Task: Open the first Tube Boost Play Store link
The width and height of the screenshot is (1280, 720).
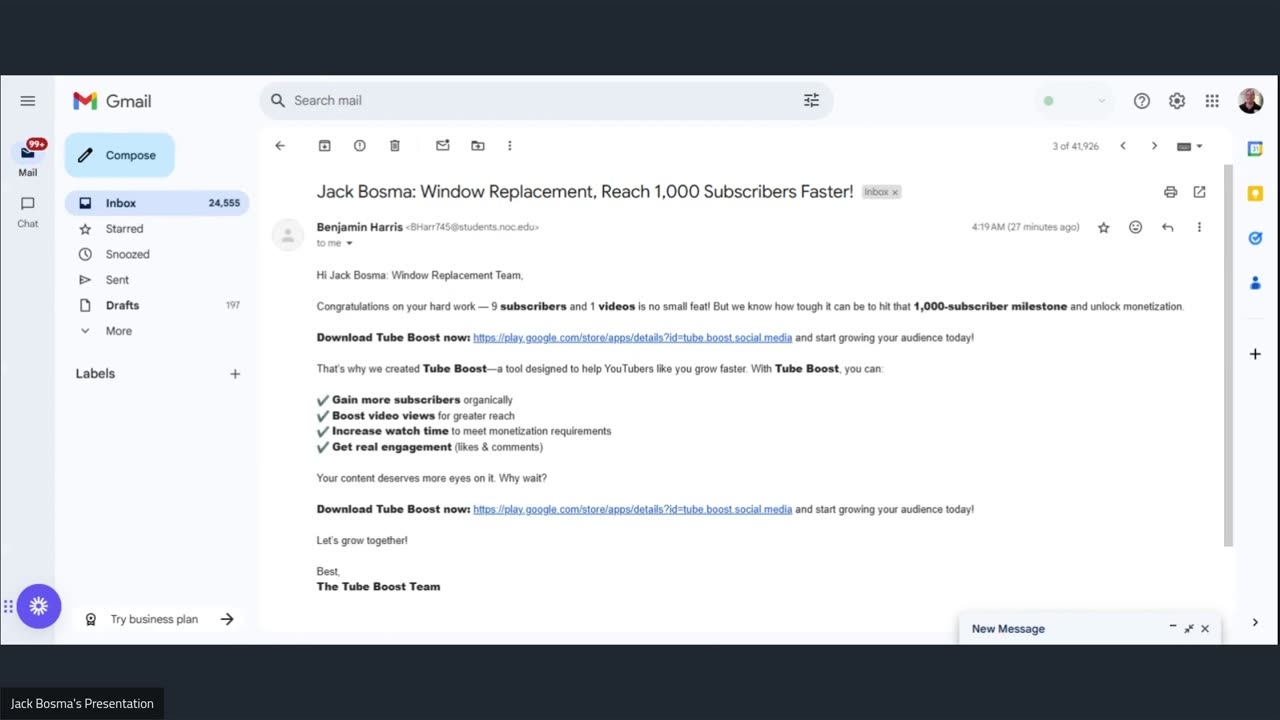Action: click(x=632, y=338)
